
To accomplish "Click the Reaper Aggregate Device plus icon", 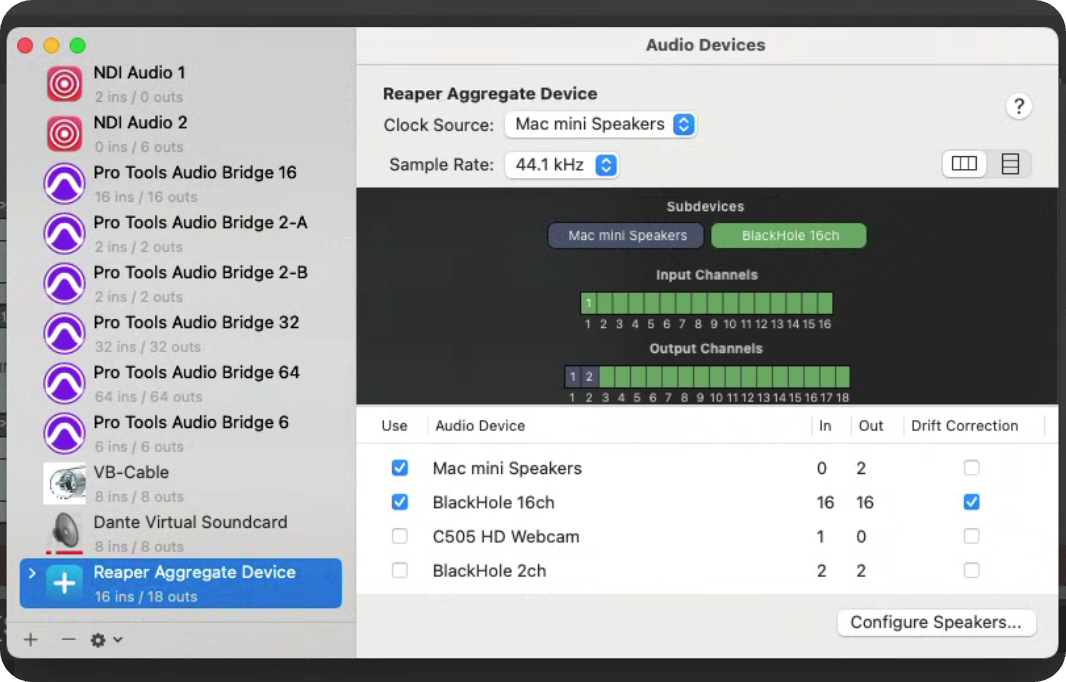I will [x=65, y=583].
